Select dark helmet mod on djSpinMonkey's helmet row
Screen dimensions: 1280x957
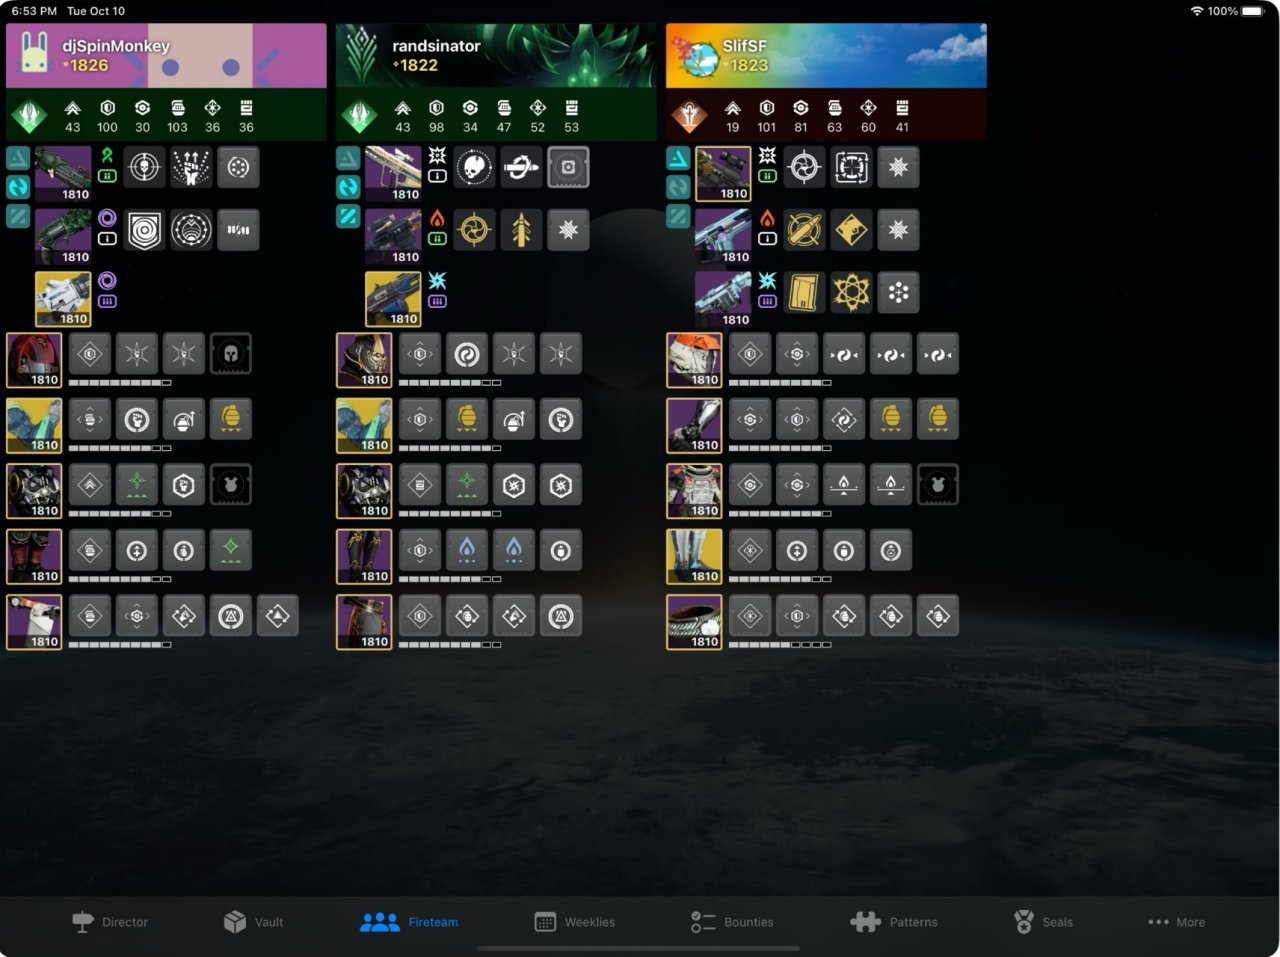pyautogui.click(x=231, y=353)
